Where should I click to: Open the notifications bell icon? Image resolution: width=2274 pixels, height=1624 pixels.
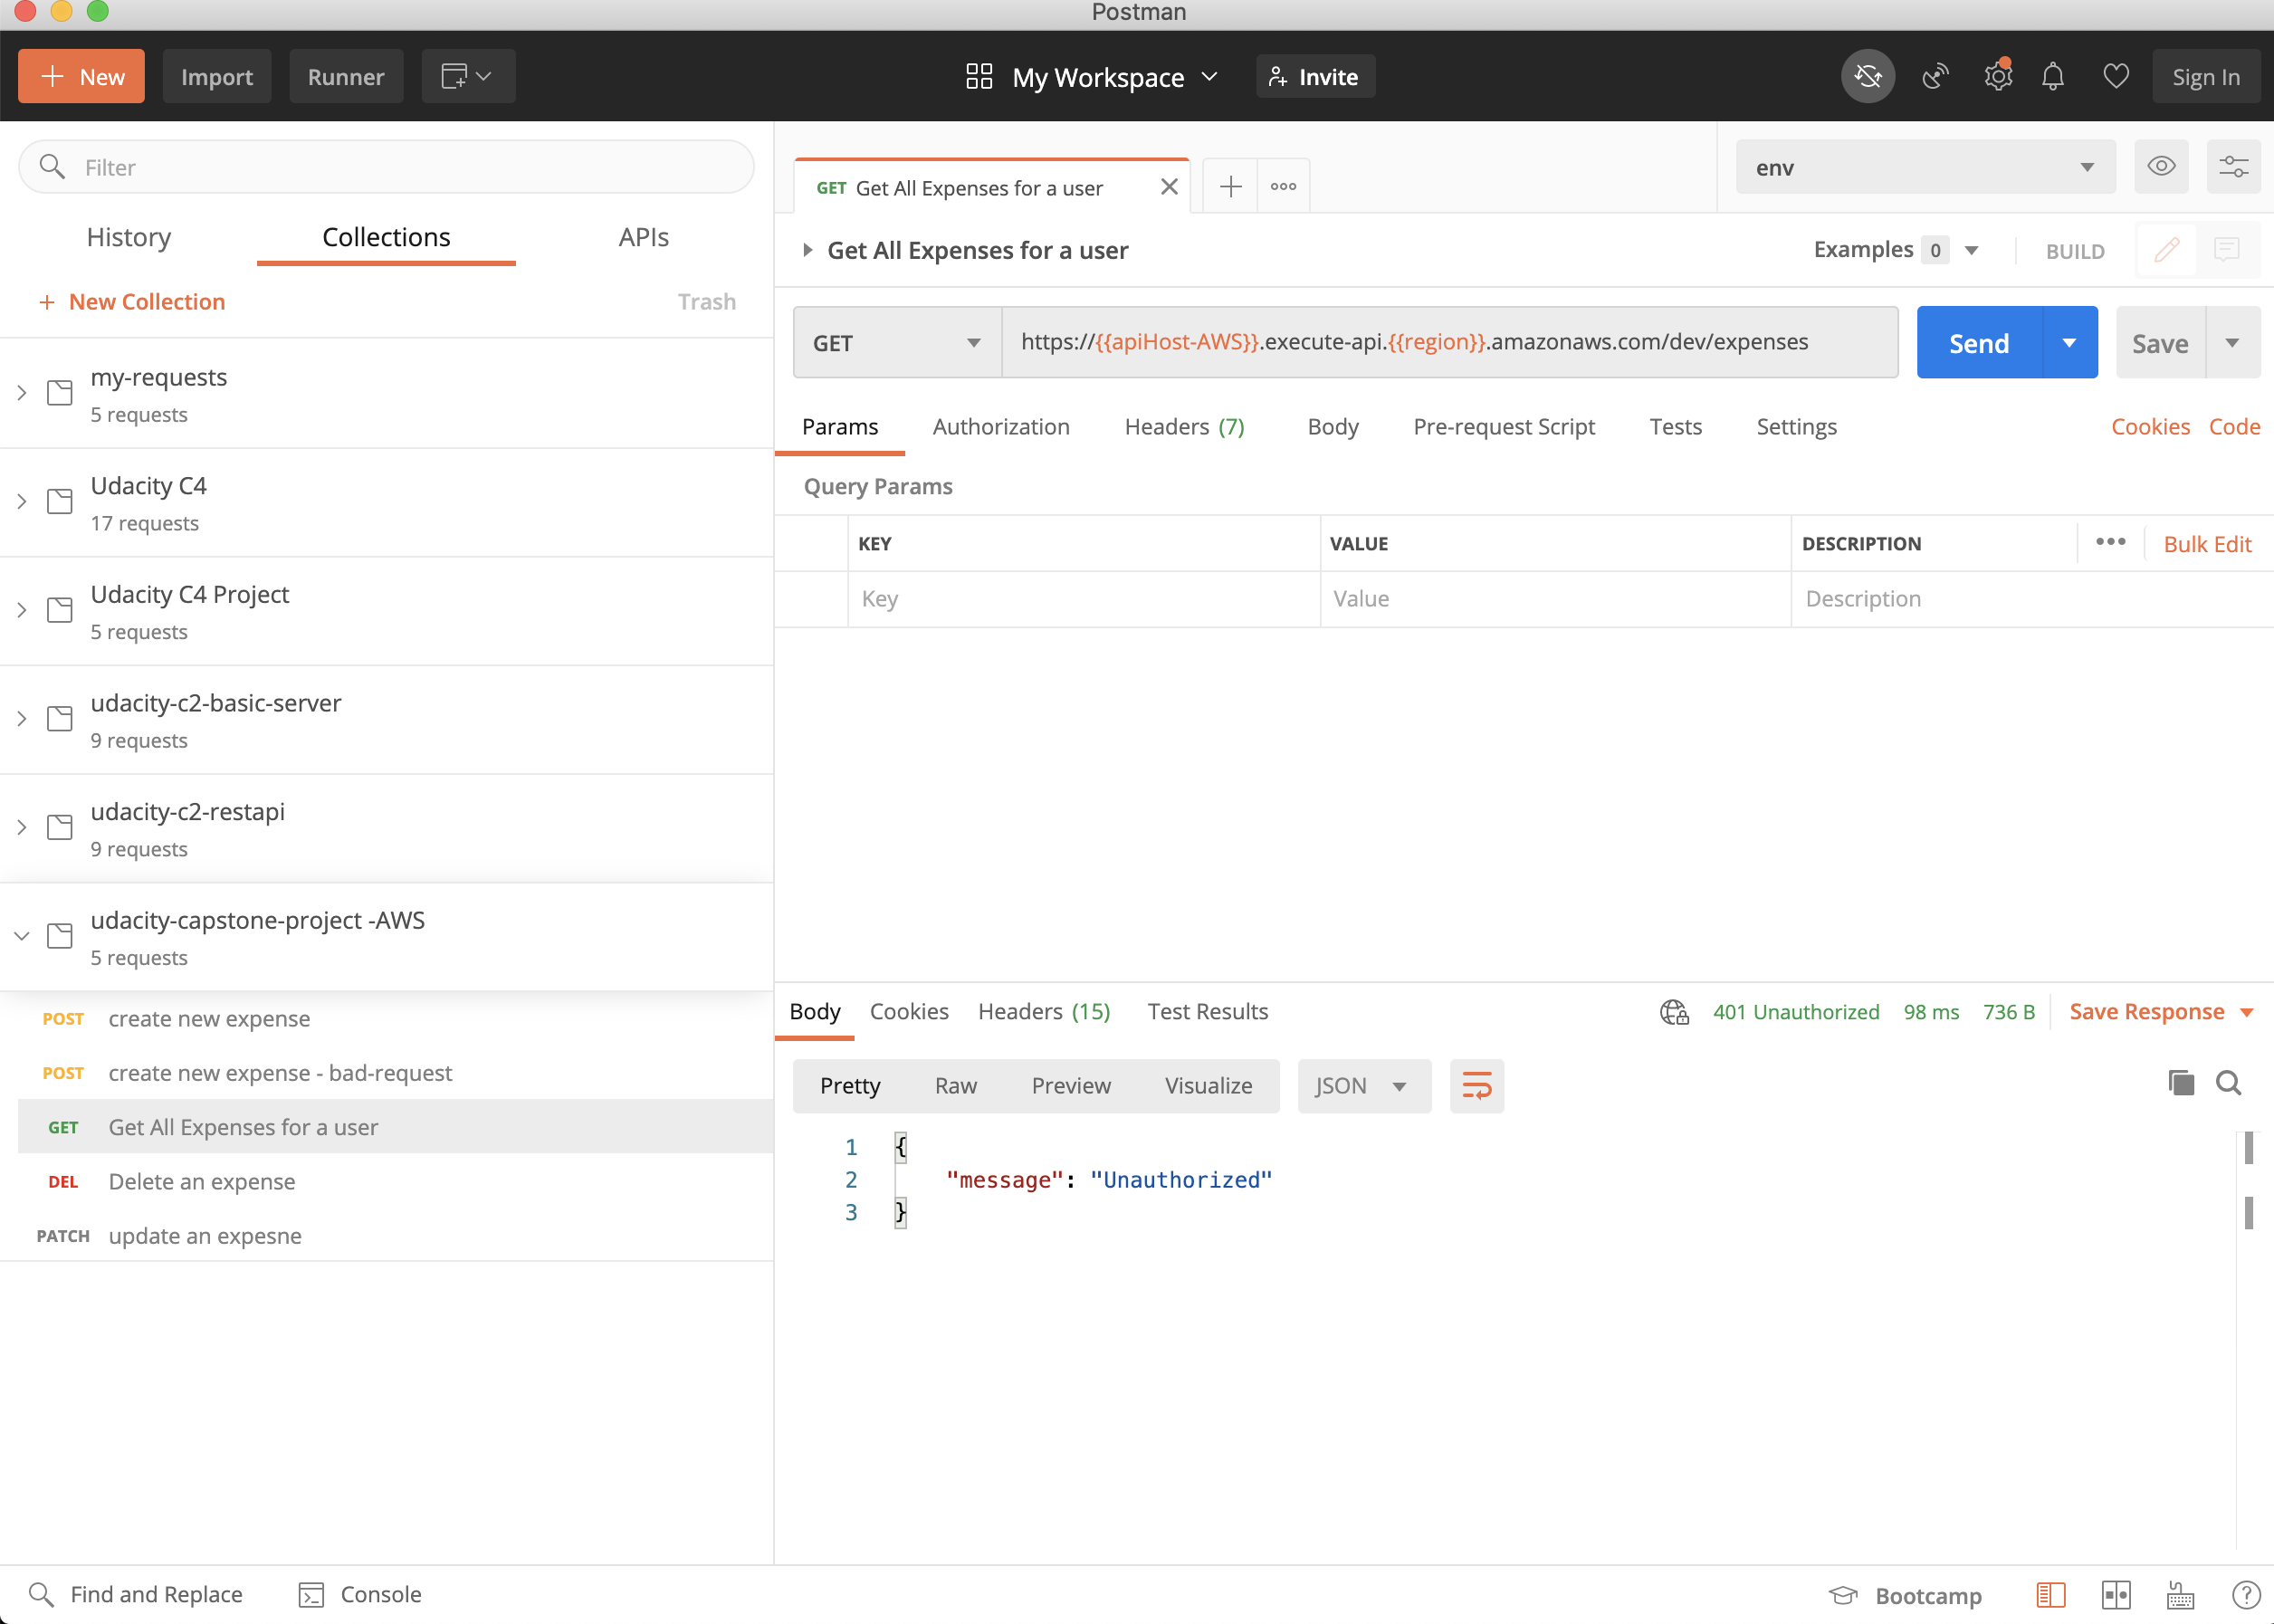click(2052, 76)
